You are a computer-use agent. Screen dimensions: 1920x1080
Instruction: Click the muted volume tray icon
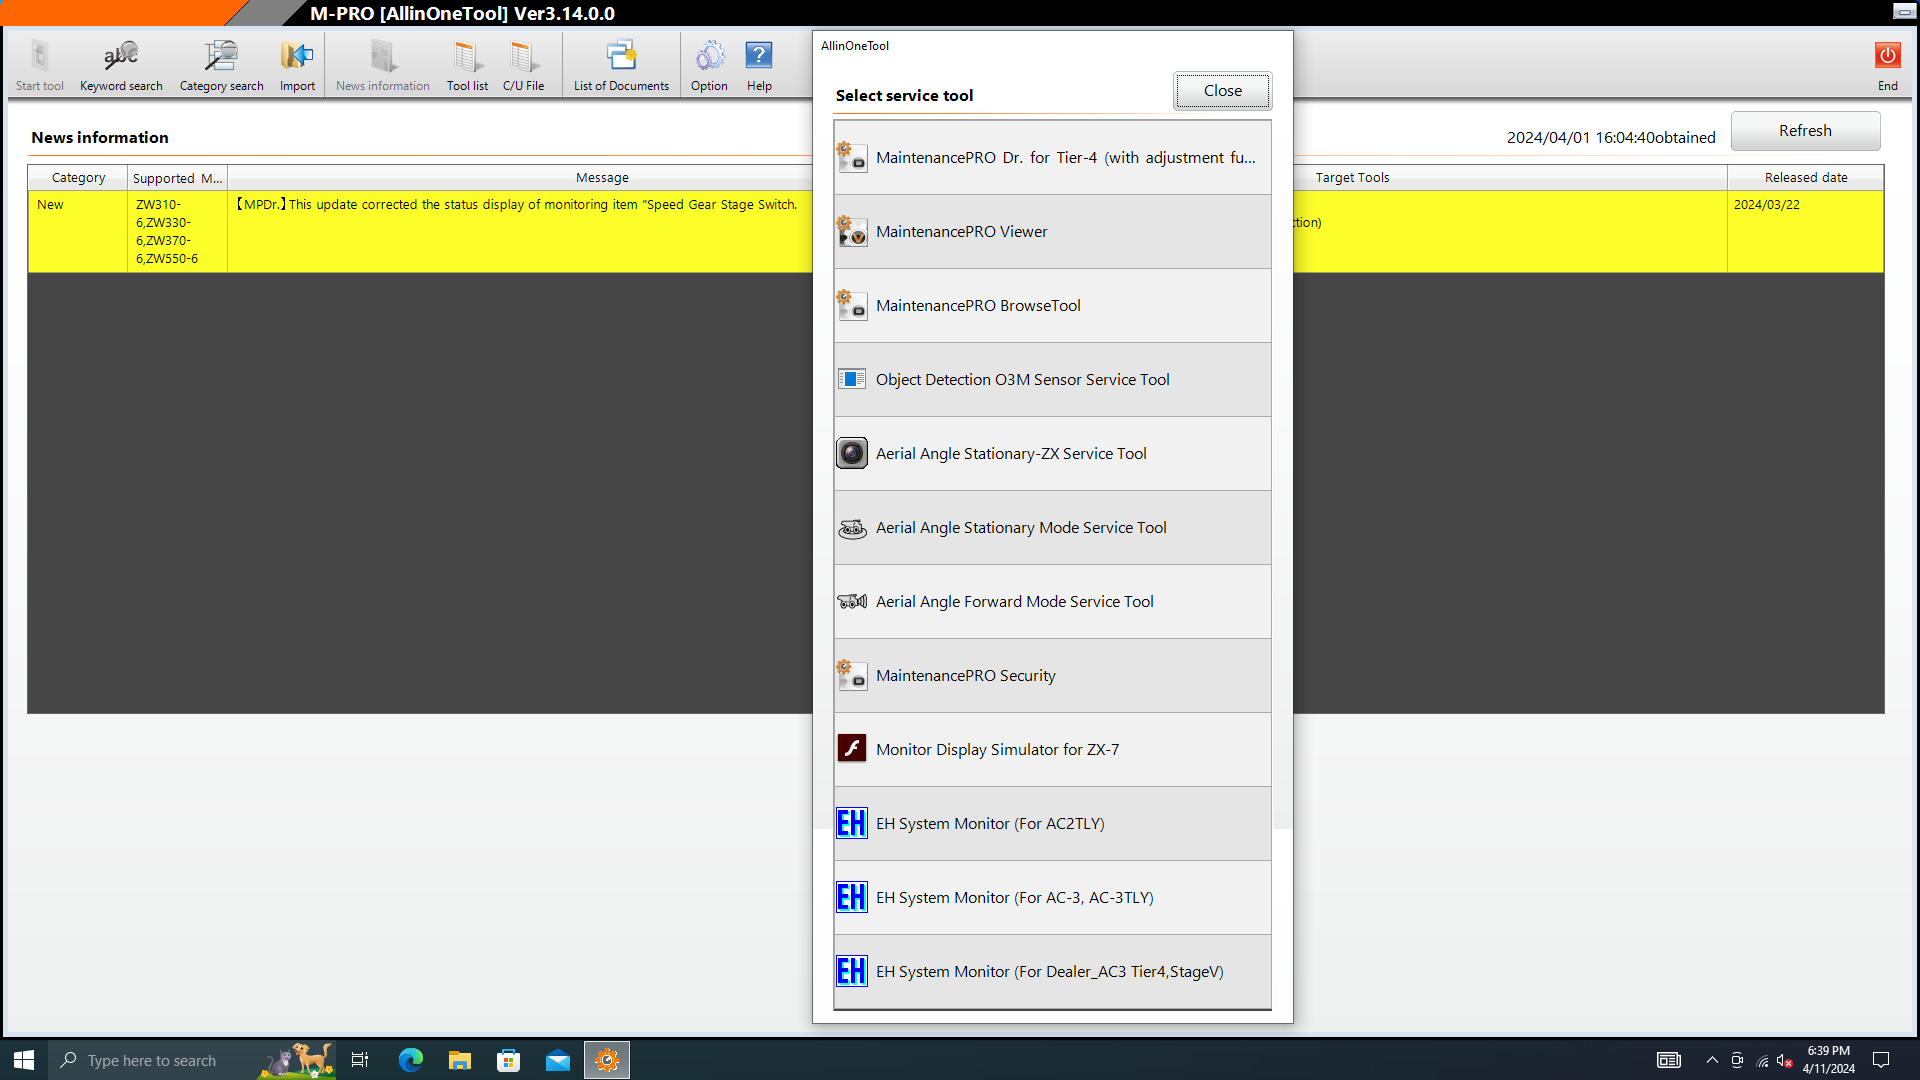[x=1785, y=1060]
